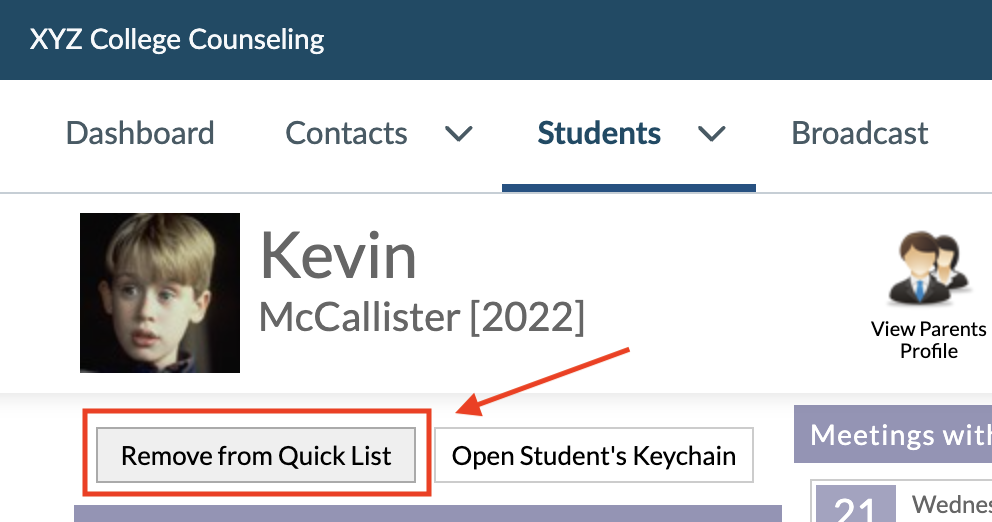Click the purple section bar below Quick List button

pos(428,513)
